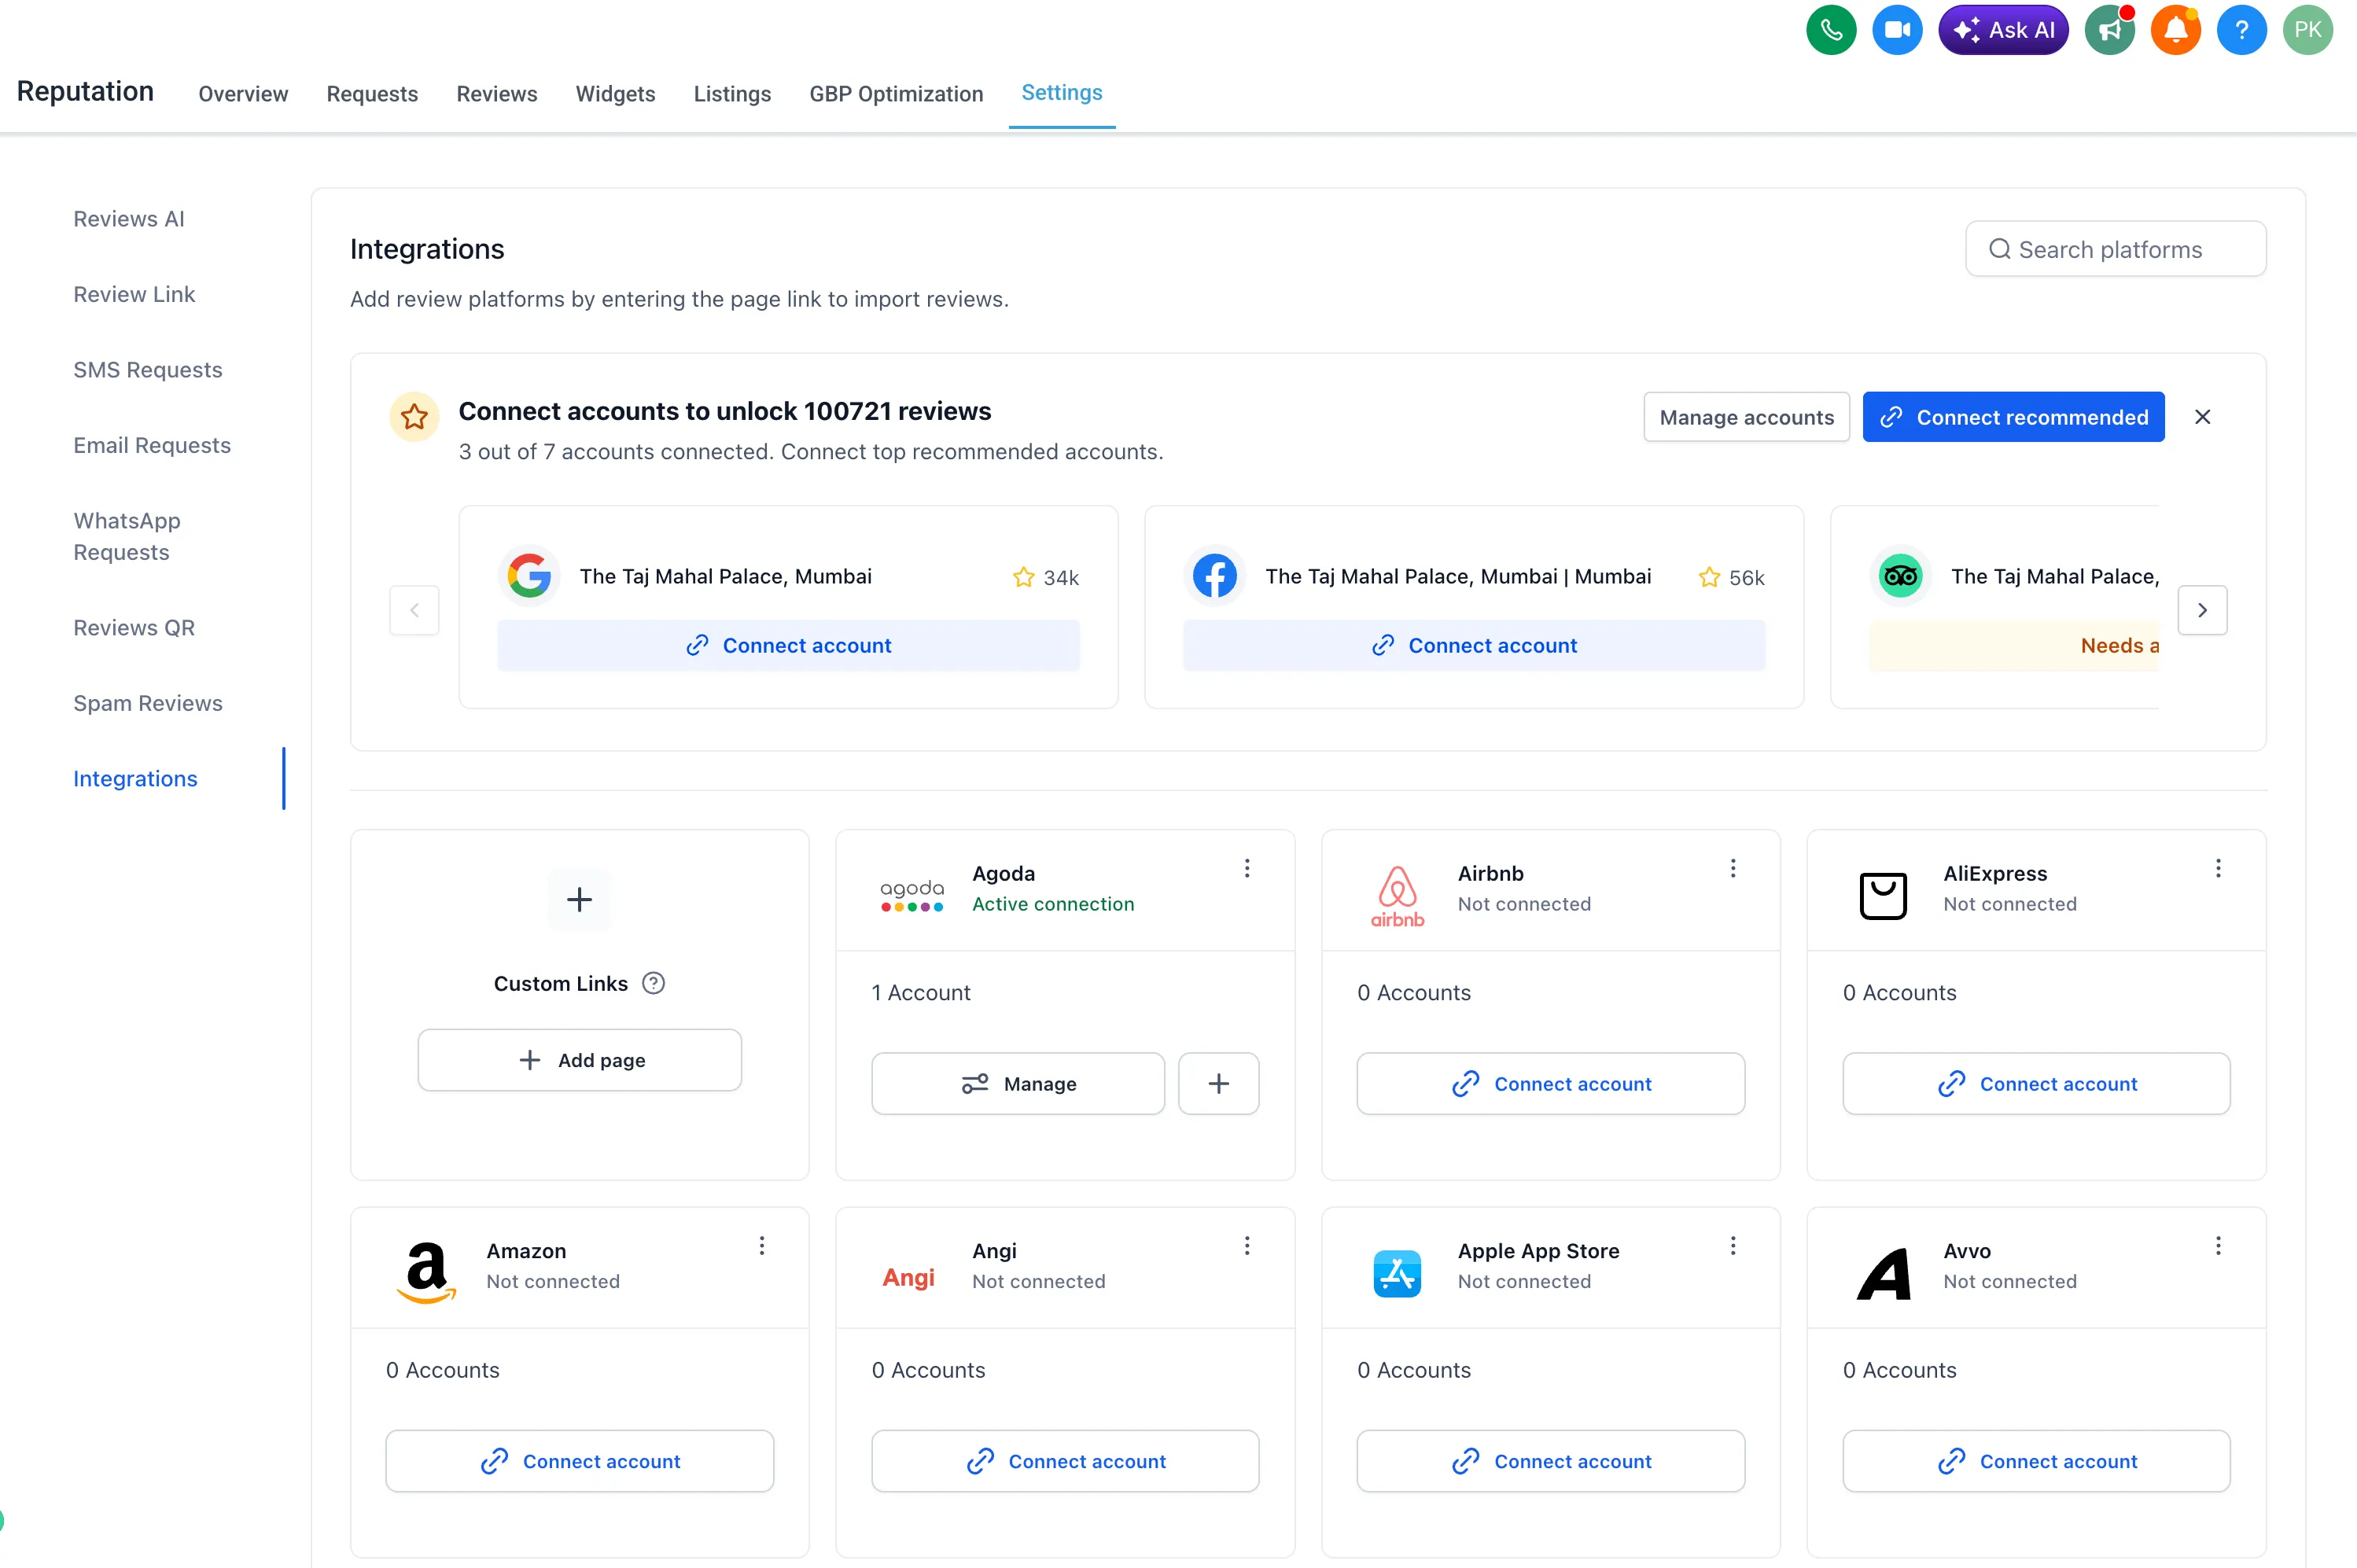
Task: Open Review Link settings
Action: click(134, 294)
